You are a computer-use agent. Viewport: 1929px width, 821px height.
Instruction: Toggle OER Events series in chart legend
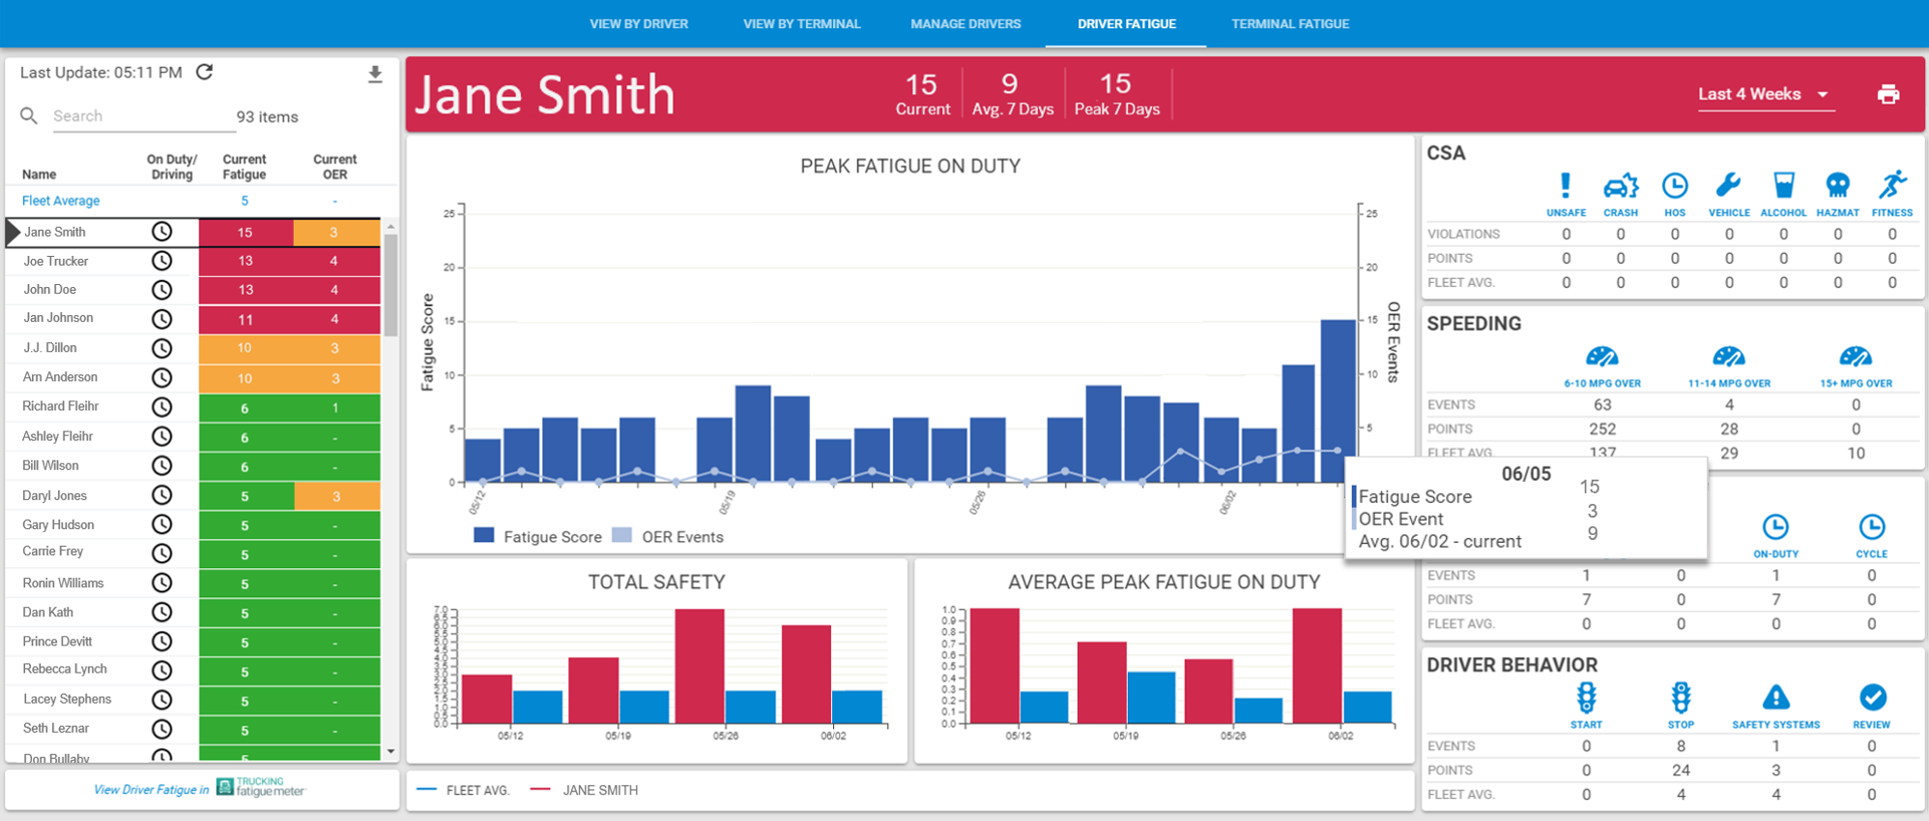click(x=668, y=537)
